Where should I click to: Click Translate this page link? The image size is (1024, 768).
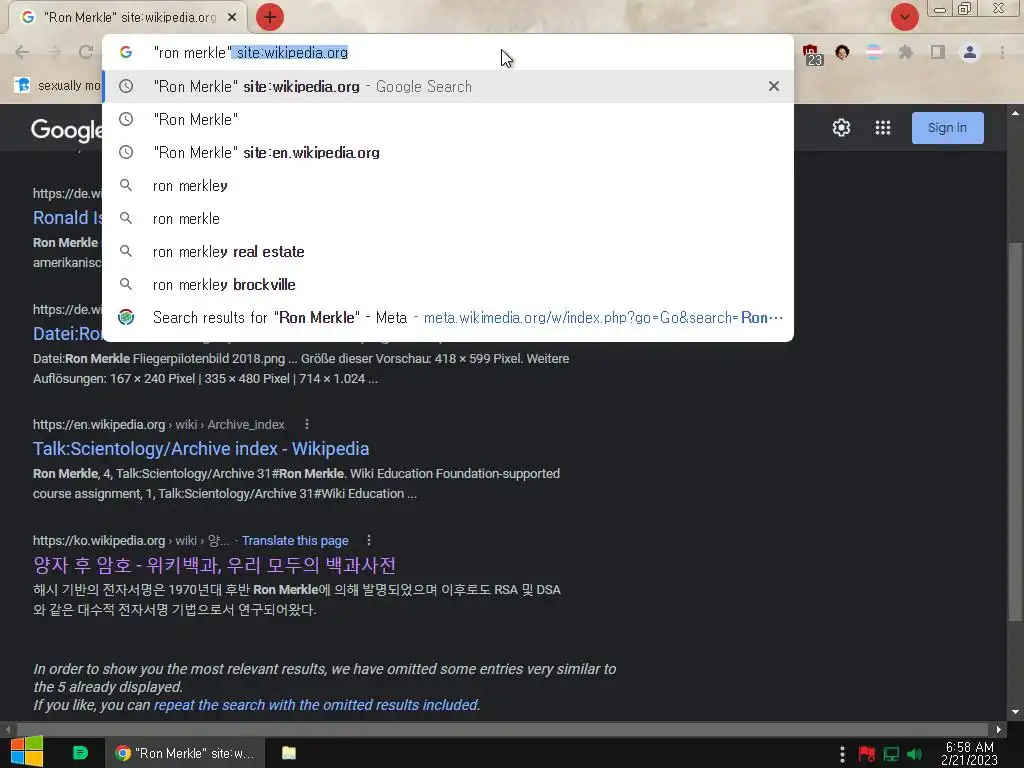click(x=295, y=541)
